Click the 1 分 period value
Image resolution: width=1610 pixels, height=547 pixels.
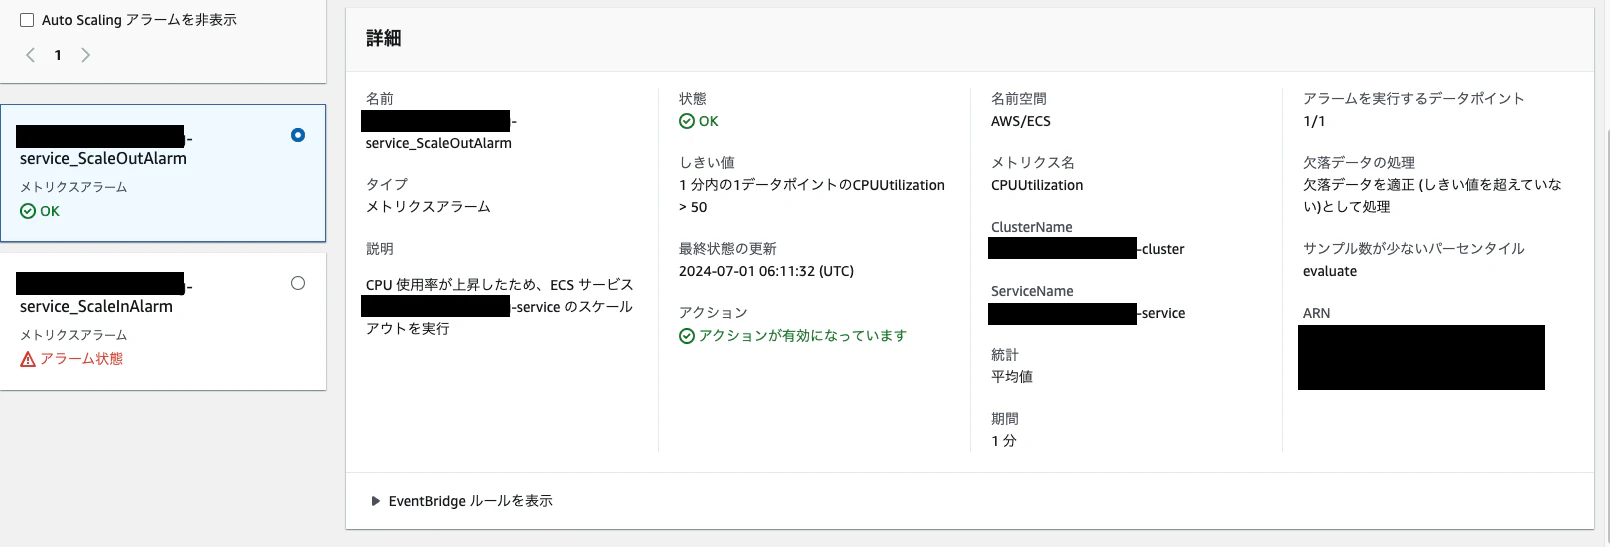tap(1004, 441)
